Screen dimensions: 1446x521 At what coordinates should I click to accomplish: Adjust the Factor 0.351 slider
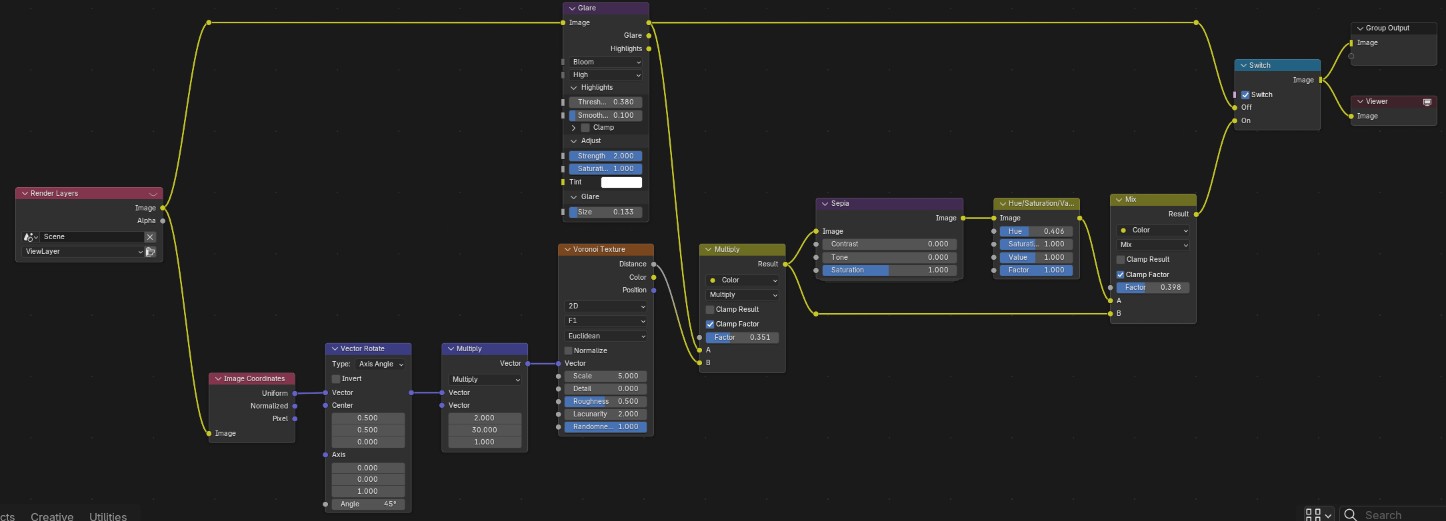coord(742,338)
